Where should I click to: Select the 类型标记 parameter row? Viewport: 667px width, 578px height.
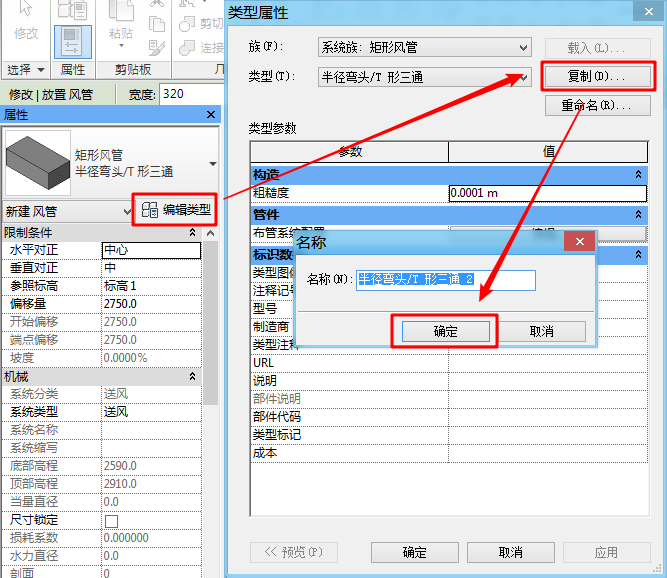(449, 435)
